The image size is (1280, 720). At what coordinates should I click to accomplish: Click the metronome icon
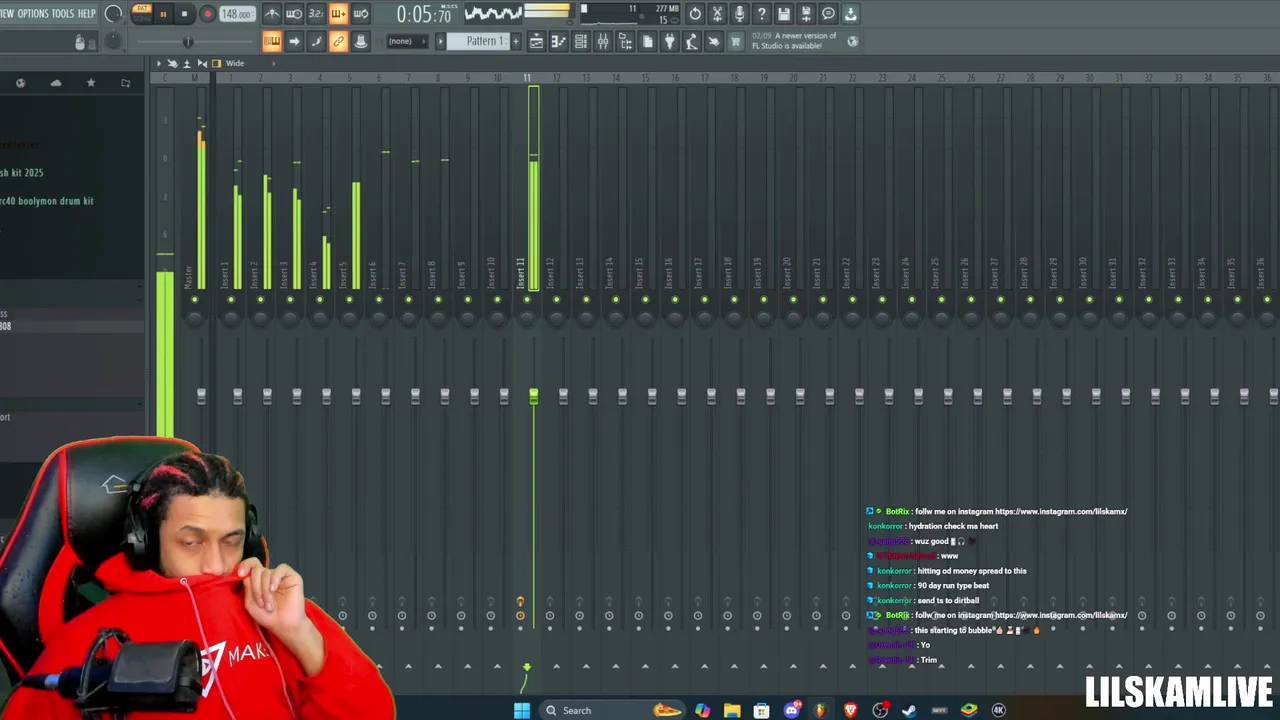coord(272,14)
